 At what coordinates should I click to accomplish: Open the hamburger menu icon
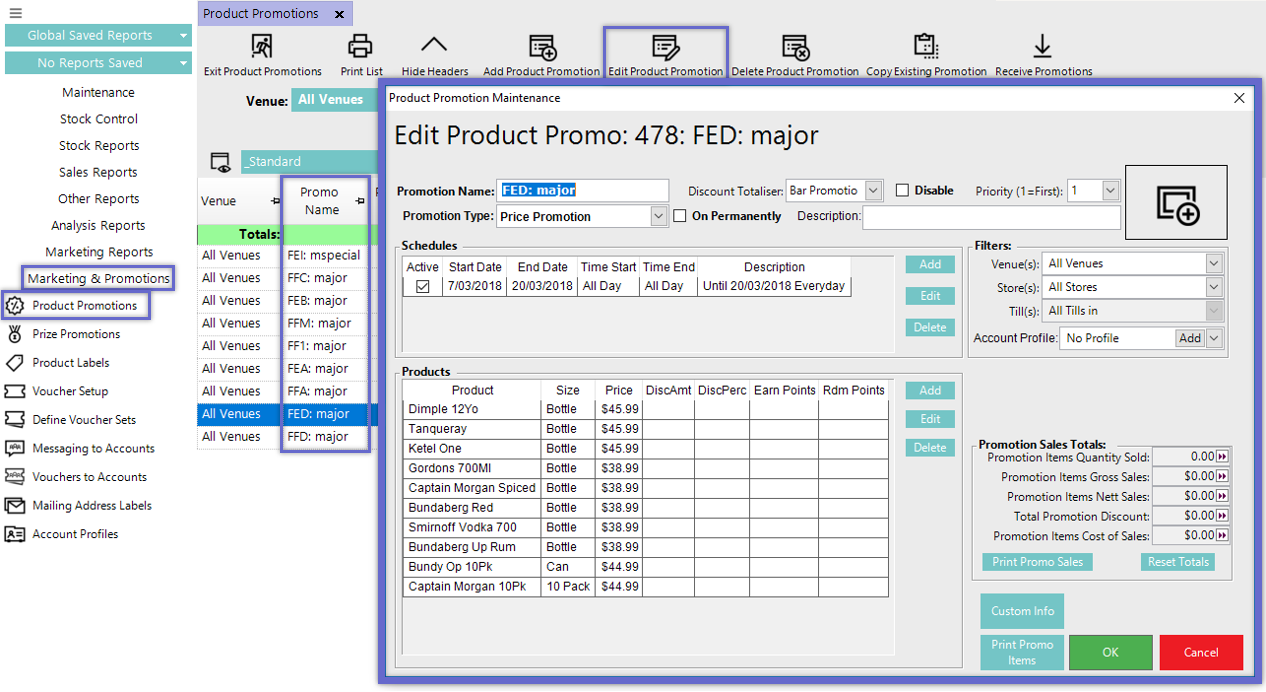click(x=15, y=13)
